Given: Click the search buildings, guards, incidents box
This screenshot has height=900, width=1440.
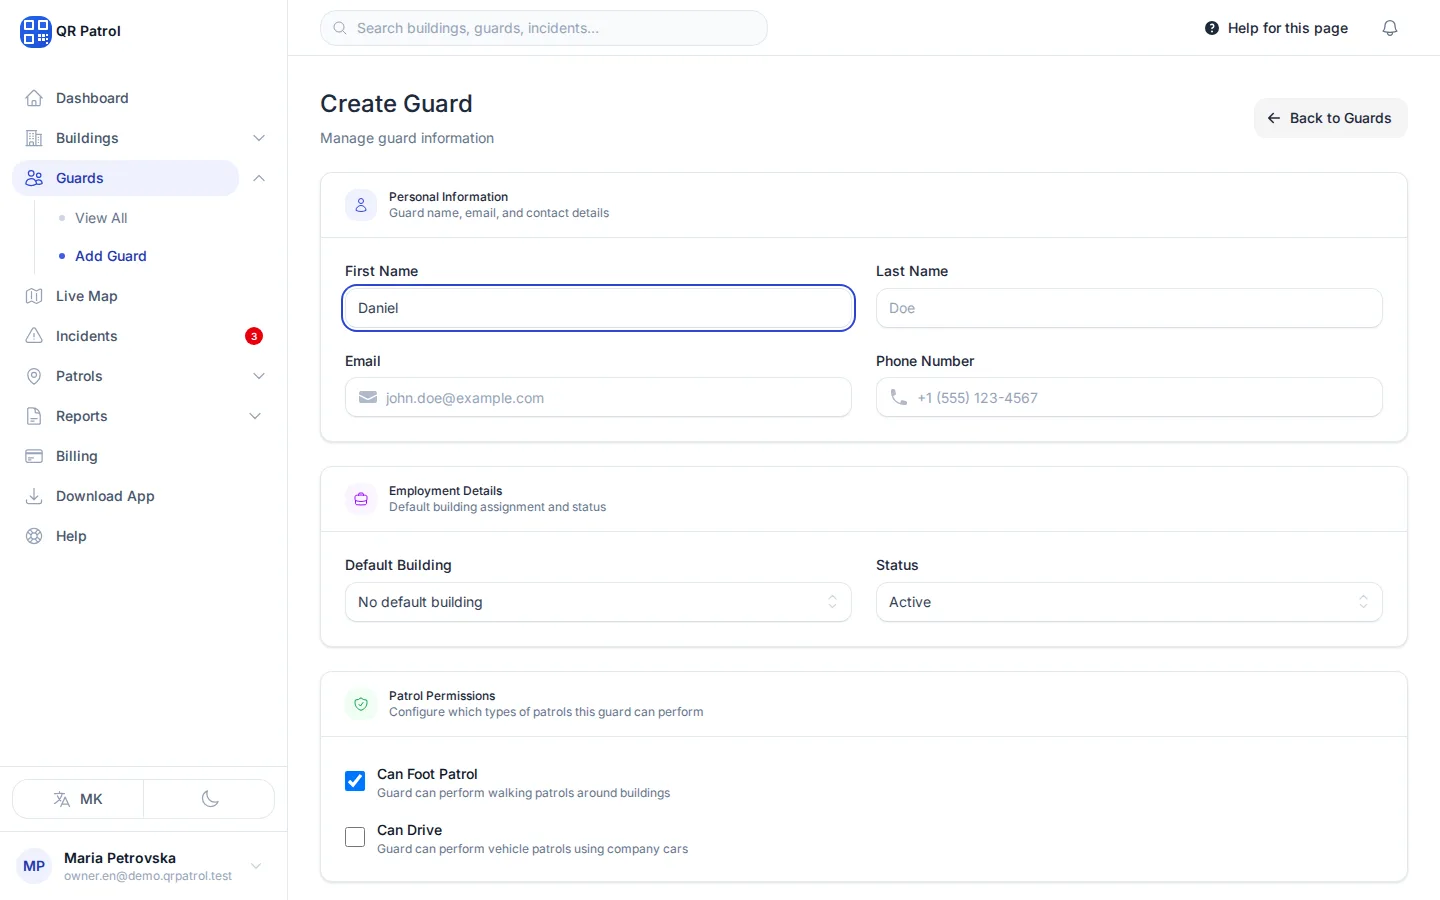Looking at the screenshot, I should click(x=544, y=28).
